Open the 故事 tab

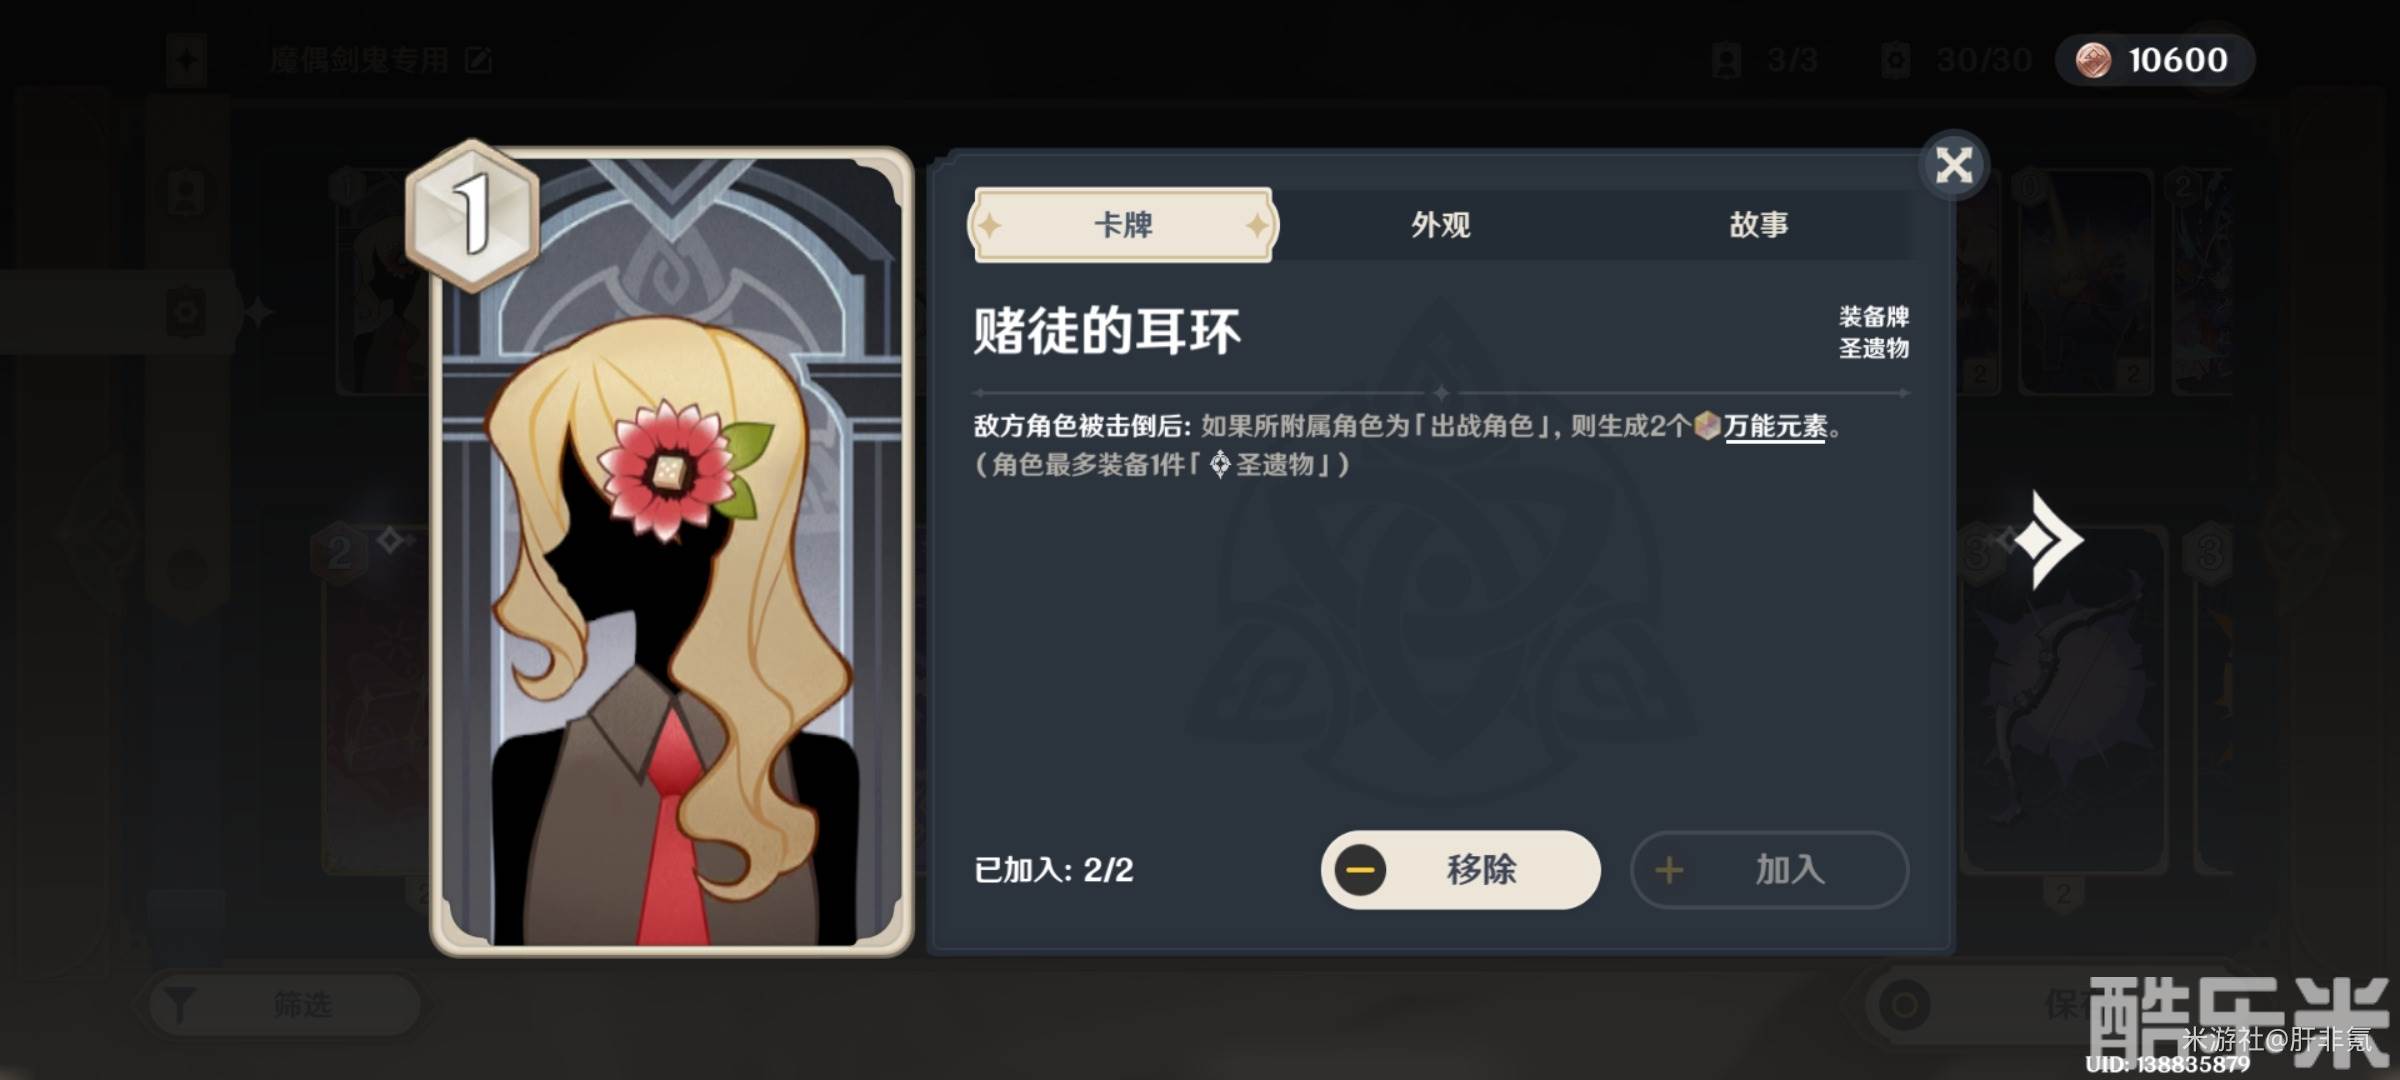coord(1758,225)
